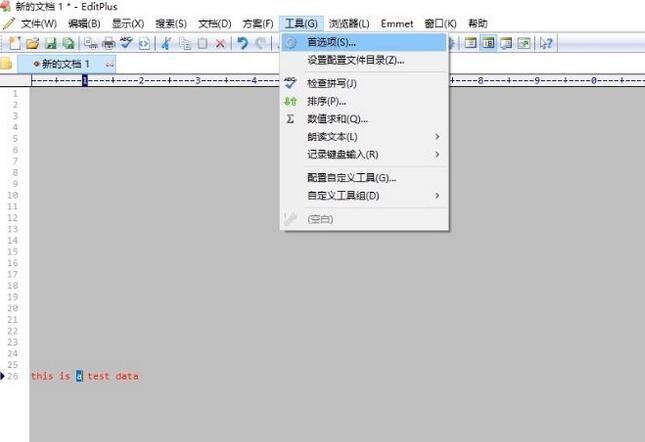The image size is (645, 442).
Task: Expand the 朗读文本(L) submenu arrow
Action: [437, 137]
